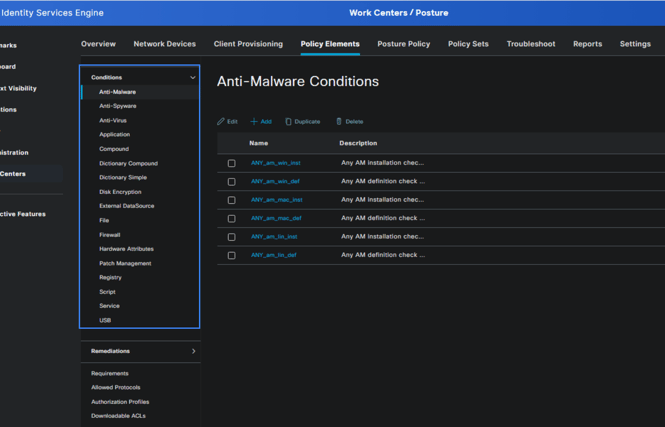Select Registry condition type
The image size is (665, 427).
coord(110,277)
